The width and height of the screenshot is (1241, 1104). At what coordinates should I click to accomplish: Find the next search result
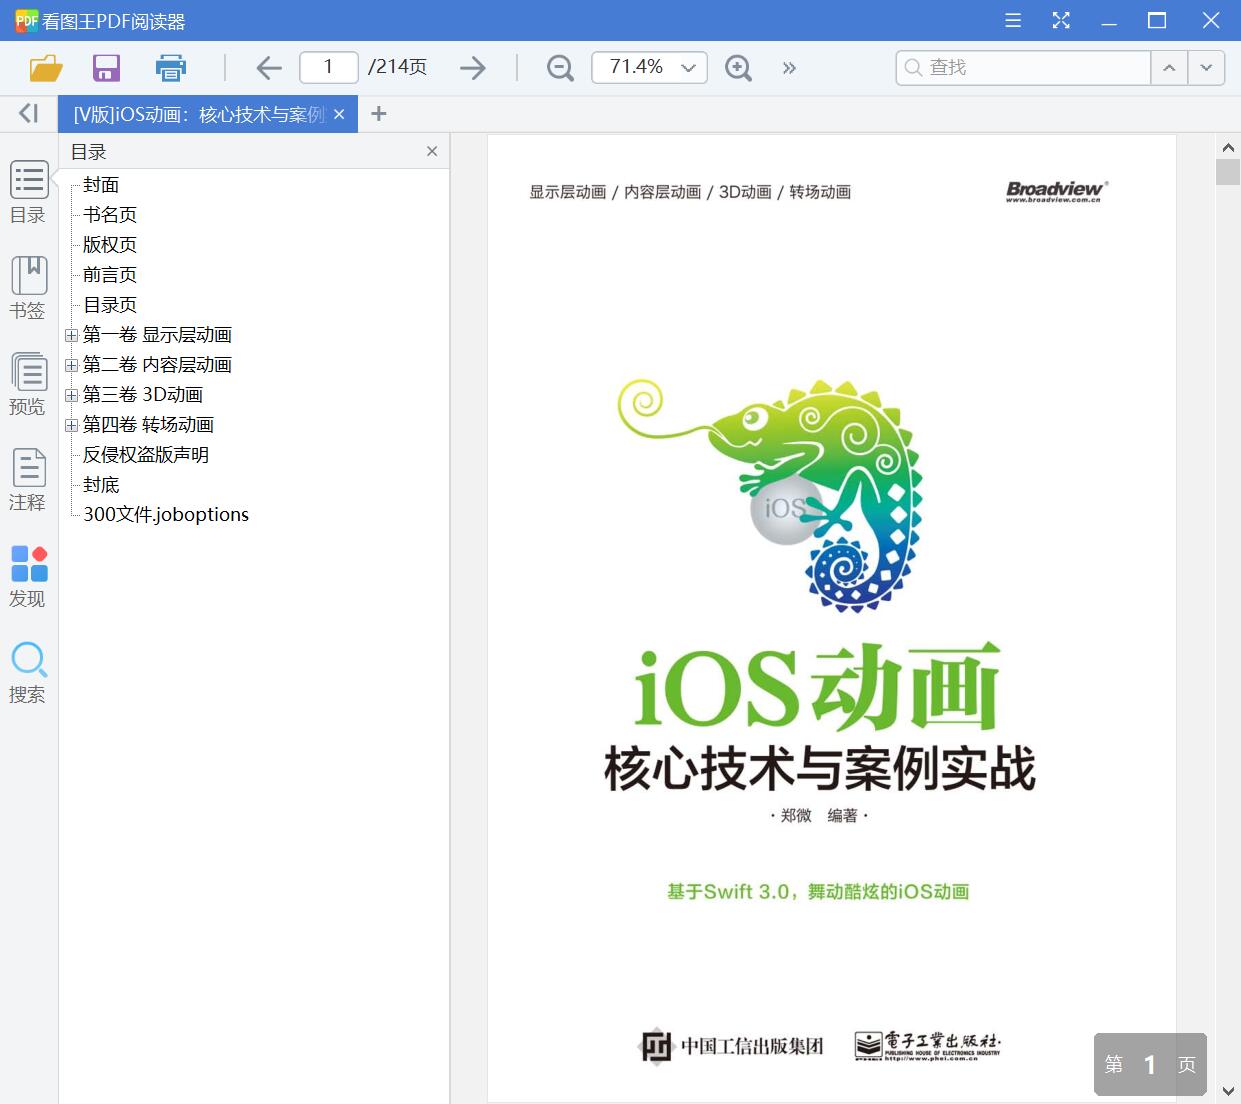(1206, 67)
